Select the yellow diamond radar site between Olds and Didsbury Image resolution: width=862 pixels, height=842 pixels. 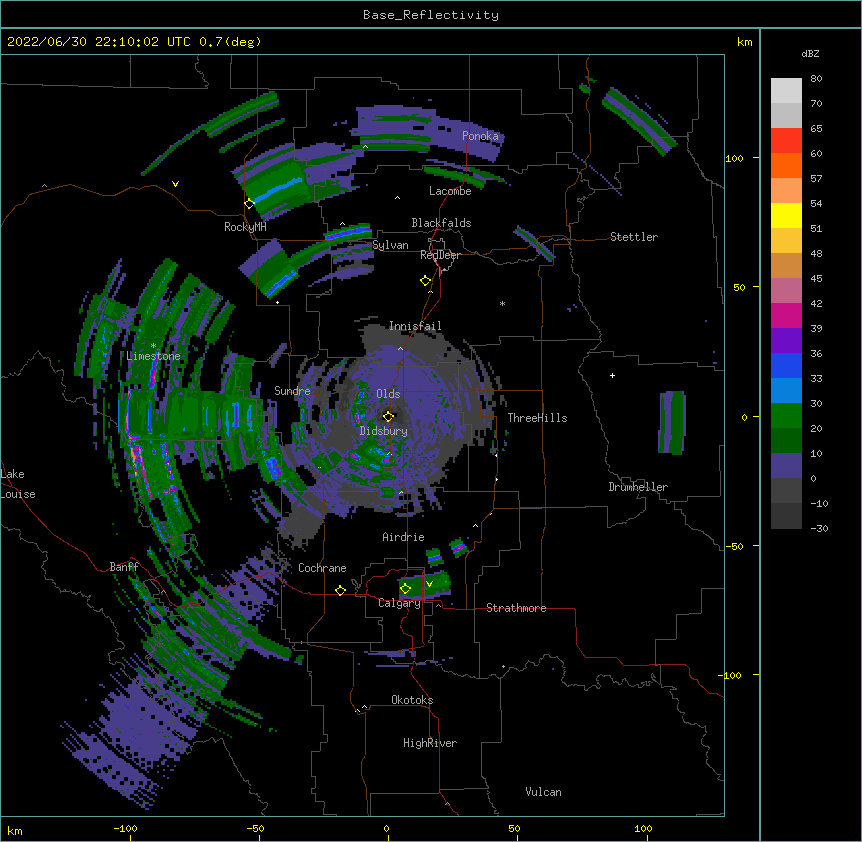389,416
